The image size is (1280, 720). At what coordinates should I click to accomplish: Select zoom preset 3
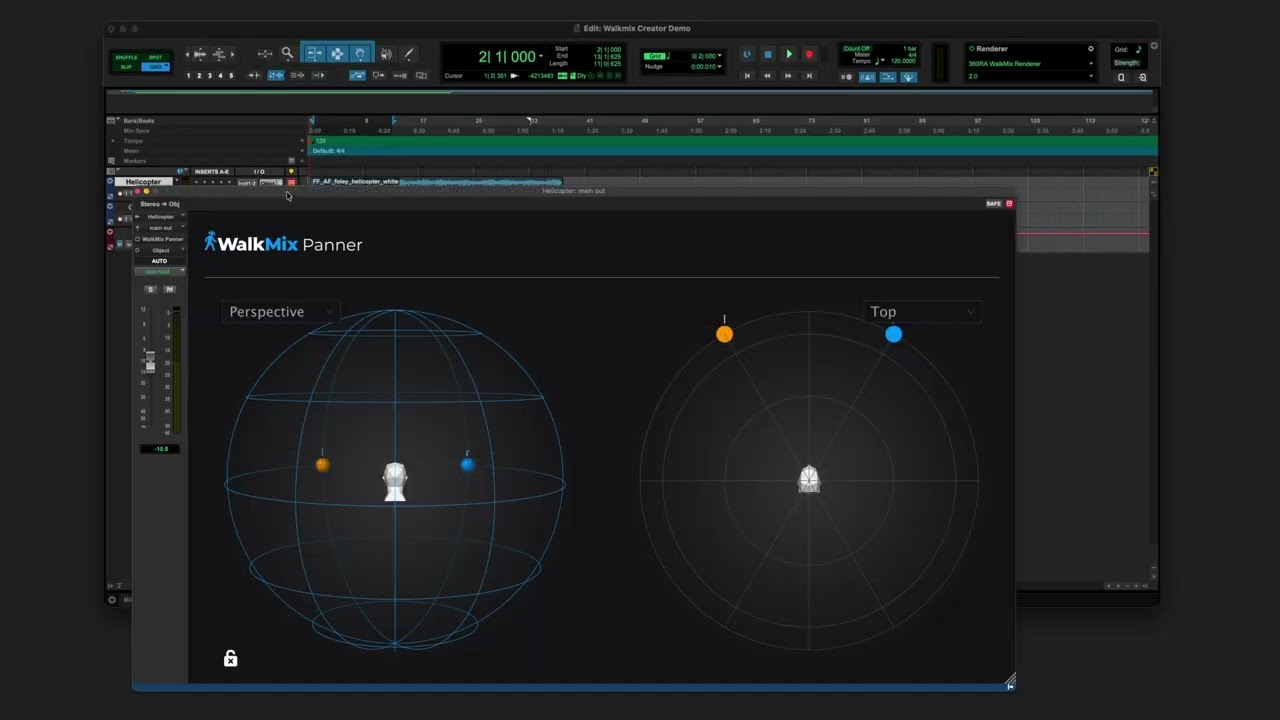210,75
